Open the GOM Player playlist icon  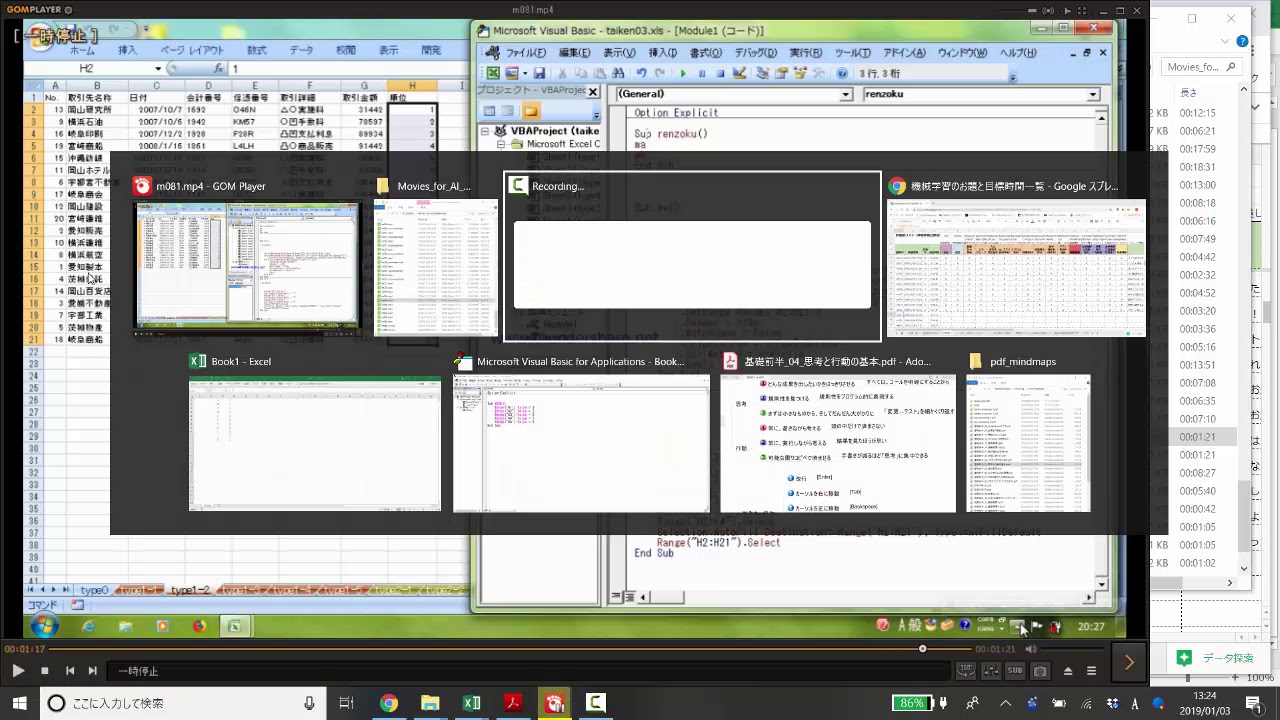click(x=1091, y=671)
